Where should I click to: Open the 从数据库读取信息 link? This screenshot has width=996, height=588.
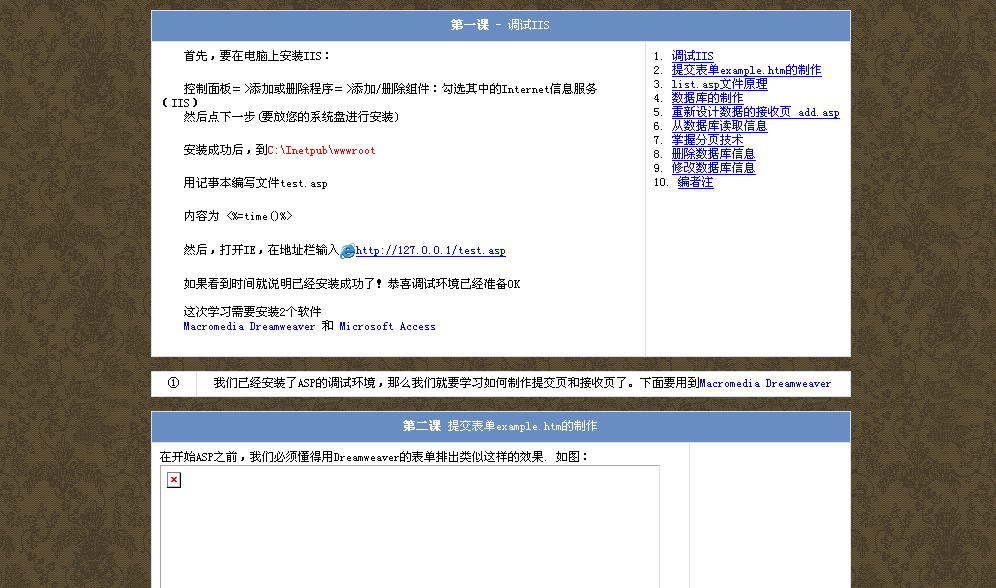[719, 126]
